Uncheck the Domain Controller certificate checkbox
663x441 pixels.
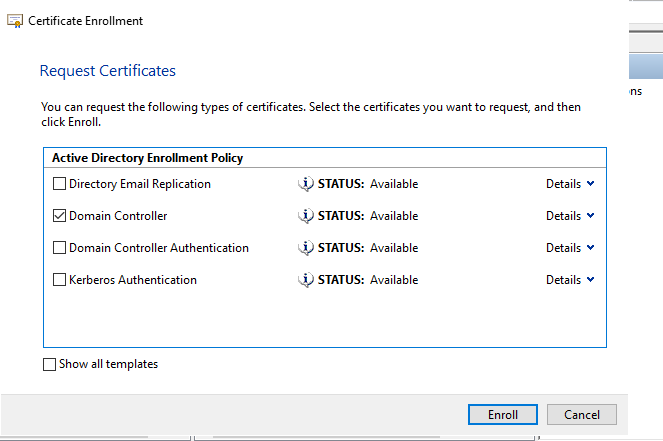click(x=60, y=216)
